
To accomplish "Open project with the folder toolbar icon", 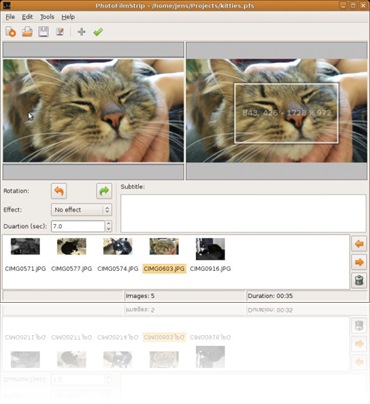I will [x=27, y=32].
